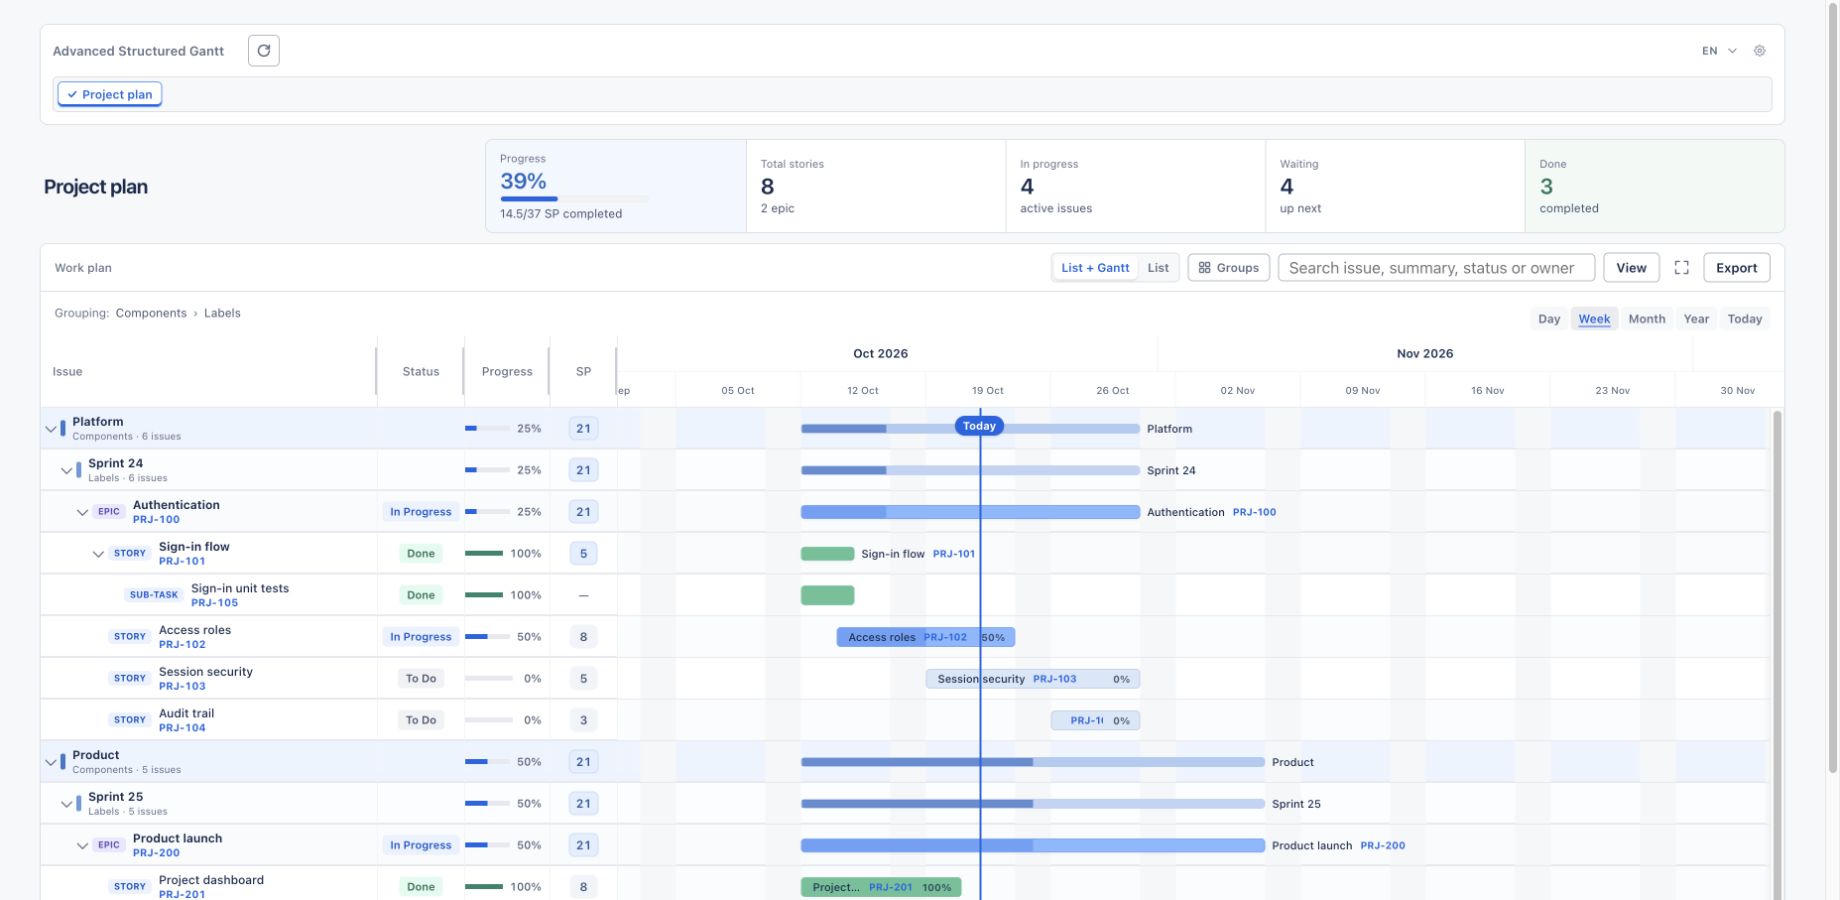This screenshot has width=1840, height=900.
Task: Toggle the fullscreen icon next to View
Action: [1681, 268]
